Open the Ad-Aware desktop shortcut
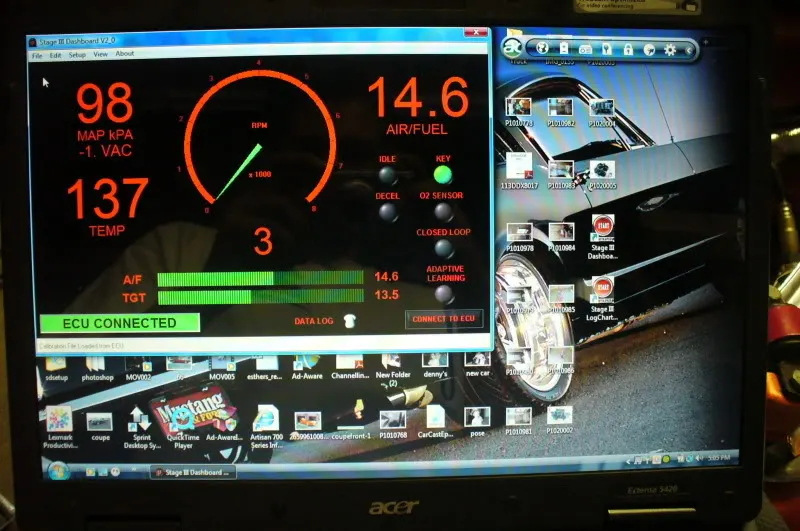800x531 pixels. point(307,367)
